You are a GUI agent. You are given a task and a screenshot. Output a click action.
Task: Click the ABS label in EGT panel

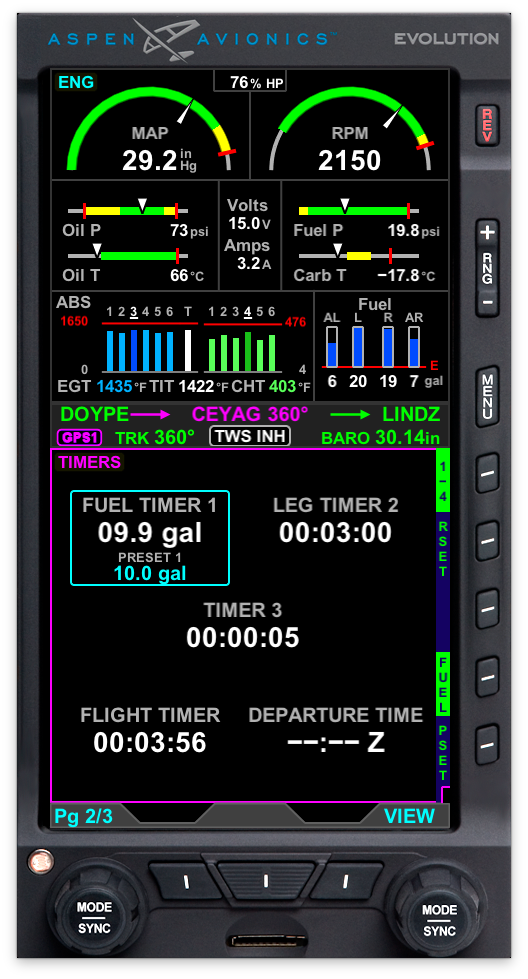pyautogui.click(x=73, y=302)
